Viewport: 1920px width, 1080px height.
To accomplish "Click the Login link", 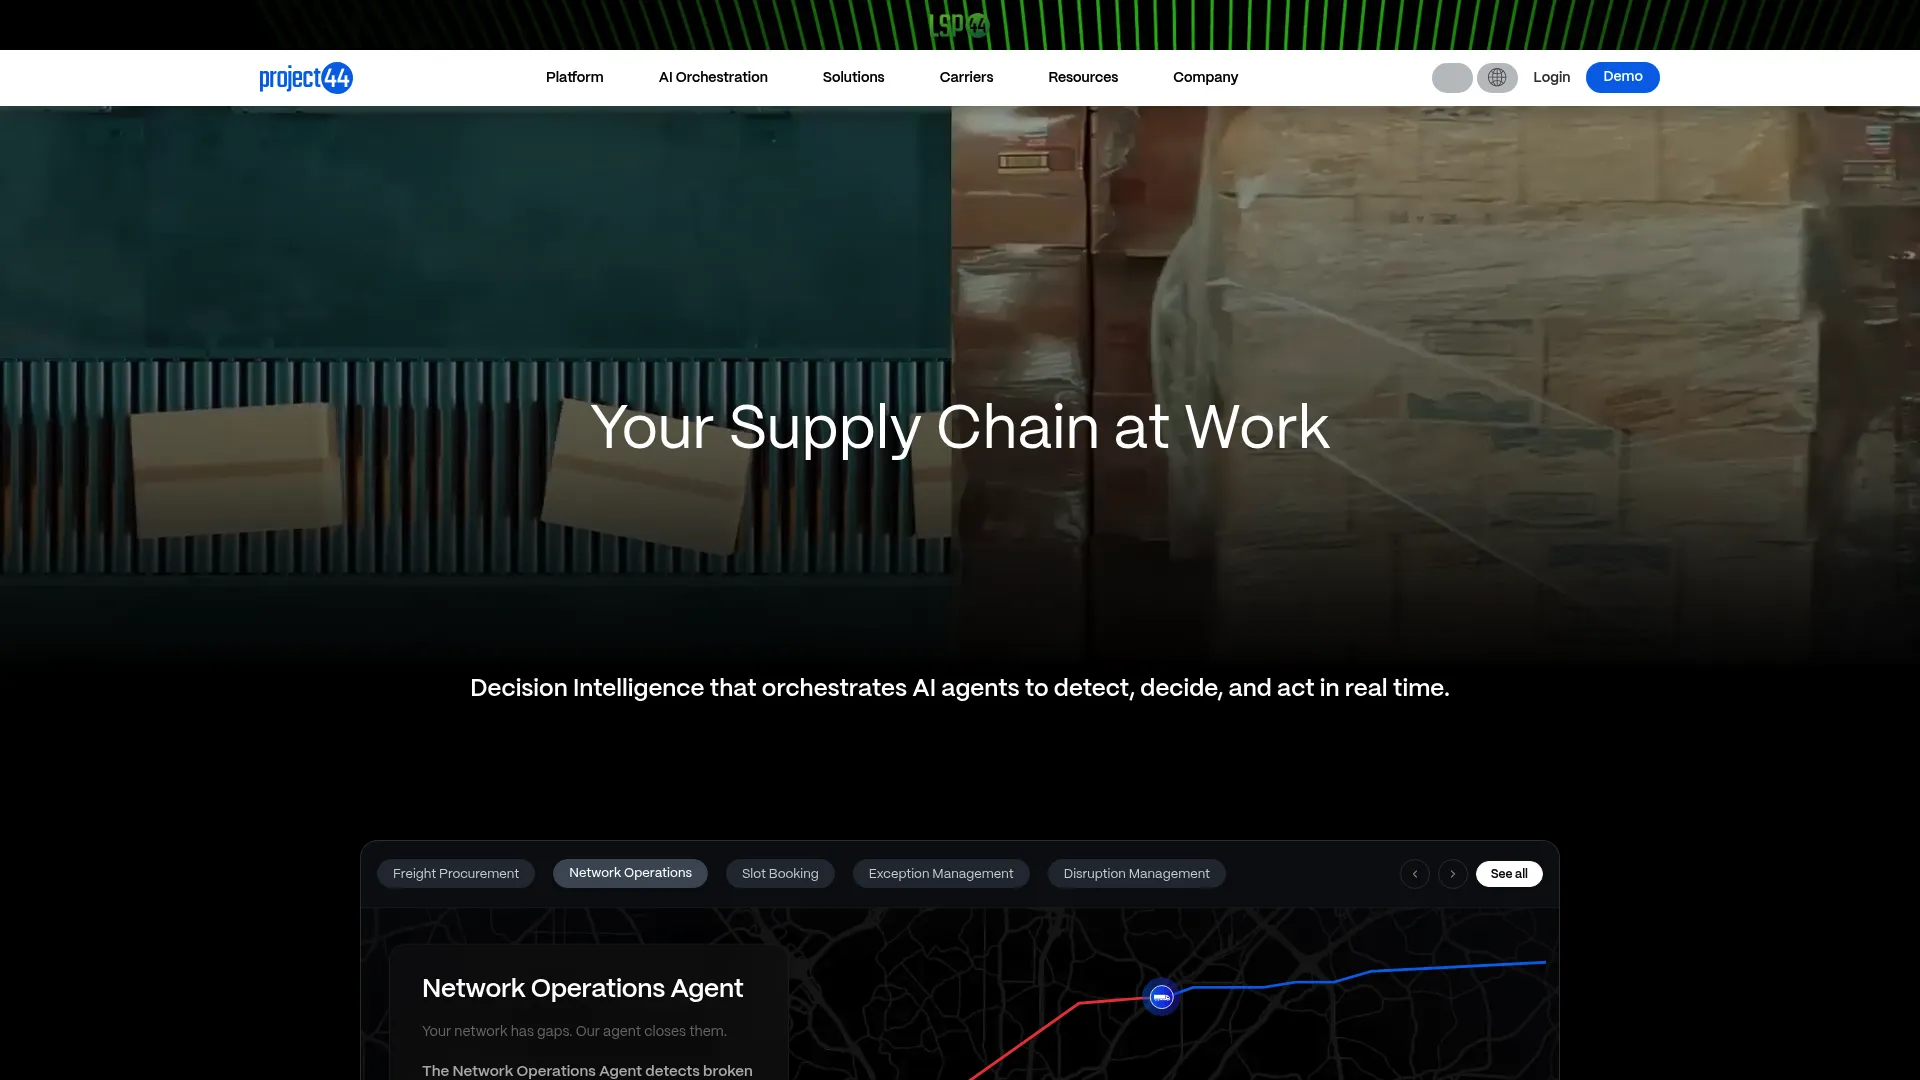I will click(x=1551, y=77).
